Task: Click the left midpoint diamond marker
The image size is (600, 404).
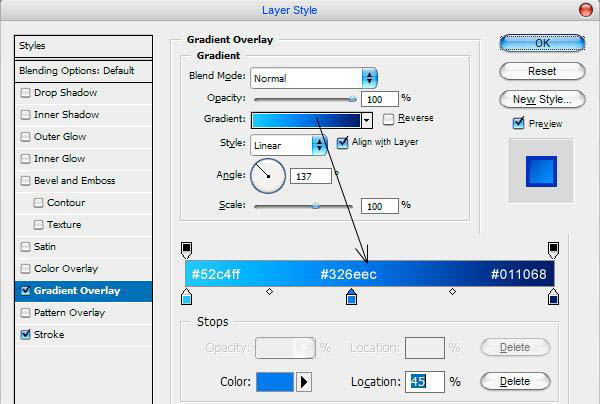Action: click(269, 292)
